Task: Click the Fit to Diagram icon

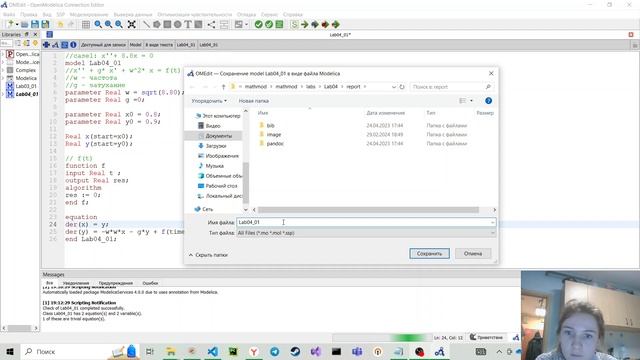Action: coord(131,24)
